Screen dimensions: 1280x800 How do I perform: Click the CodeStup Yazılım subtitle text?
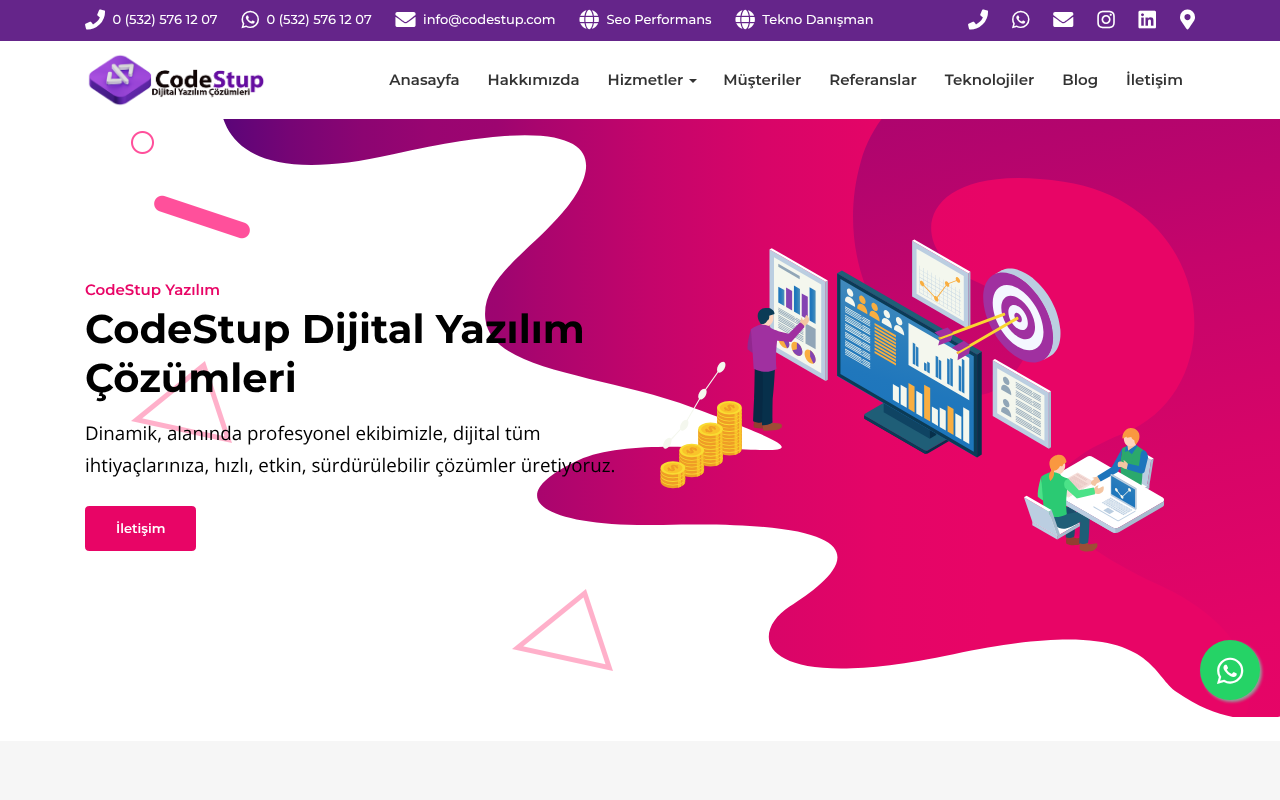click(x=152, y=290)
